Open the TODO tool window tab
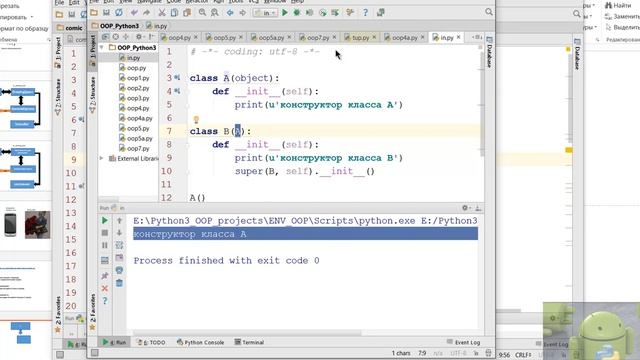640x360 pixels. [151, 342]
